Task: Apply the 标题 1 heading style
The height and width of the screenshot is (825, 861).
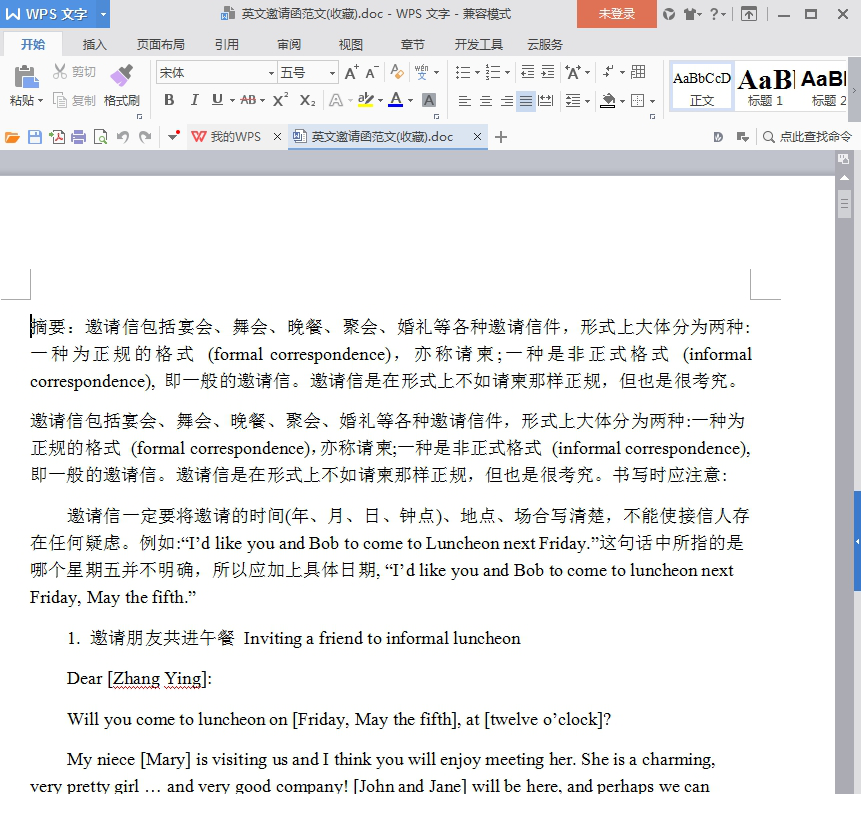Action: pos(765,87)
